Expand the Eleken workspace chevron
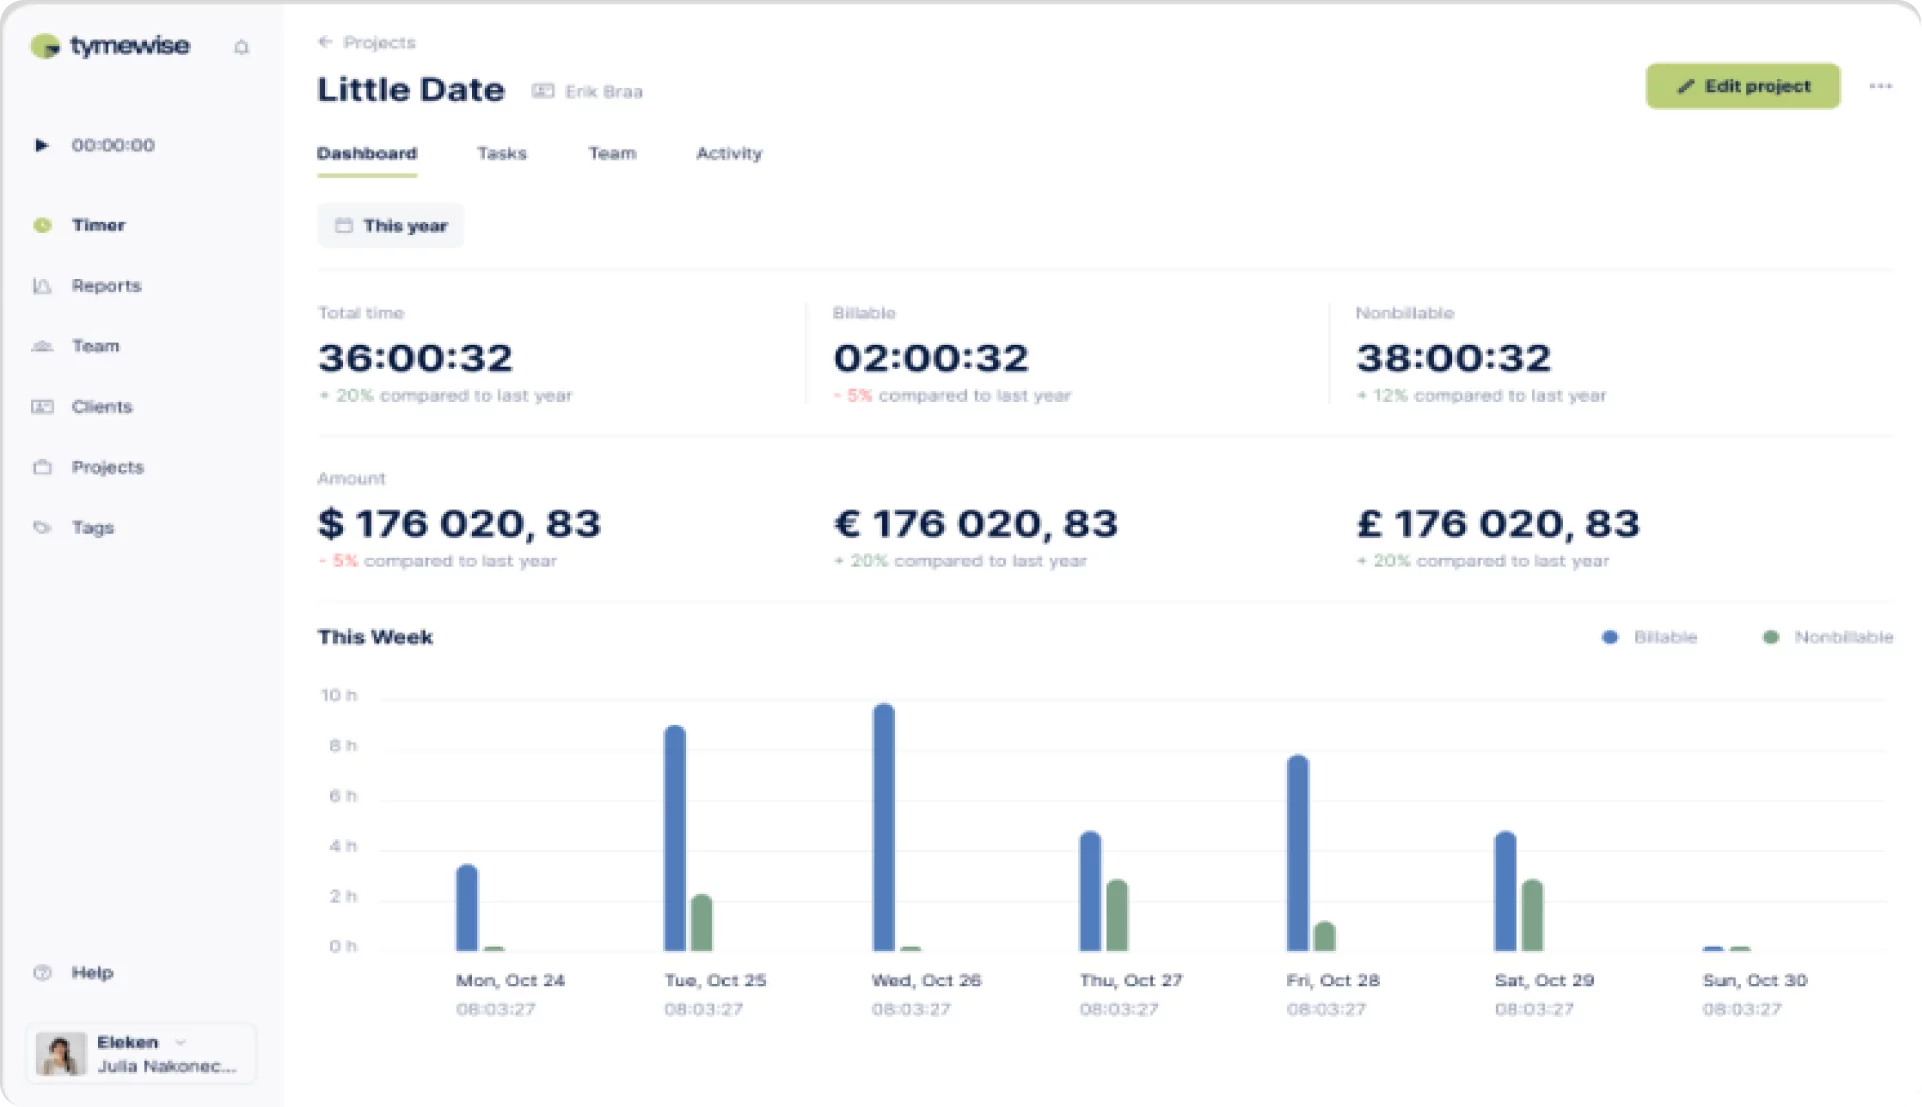This screenshot has height=1107, width=1922. pos(181,1042)
